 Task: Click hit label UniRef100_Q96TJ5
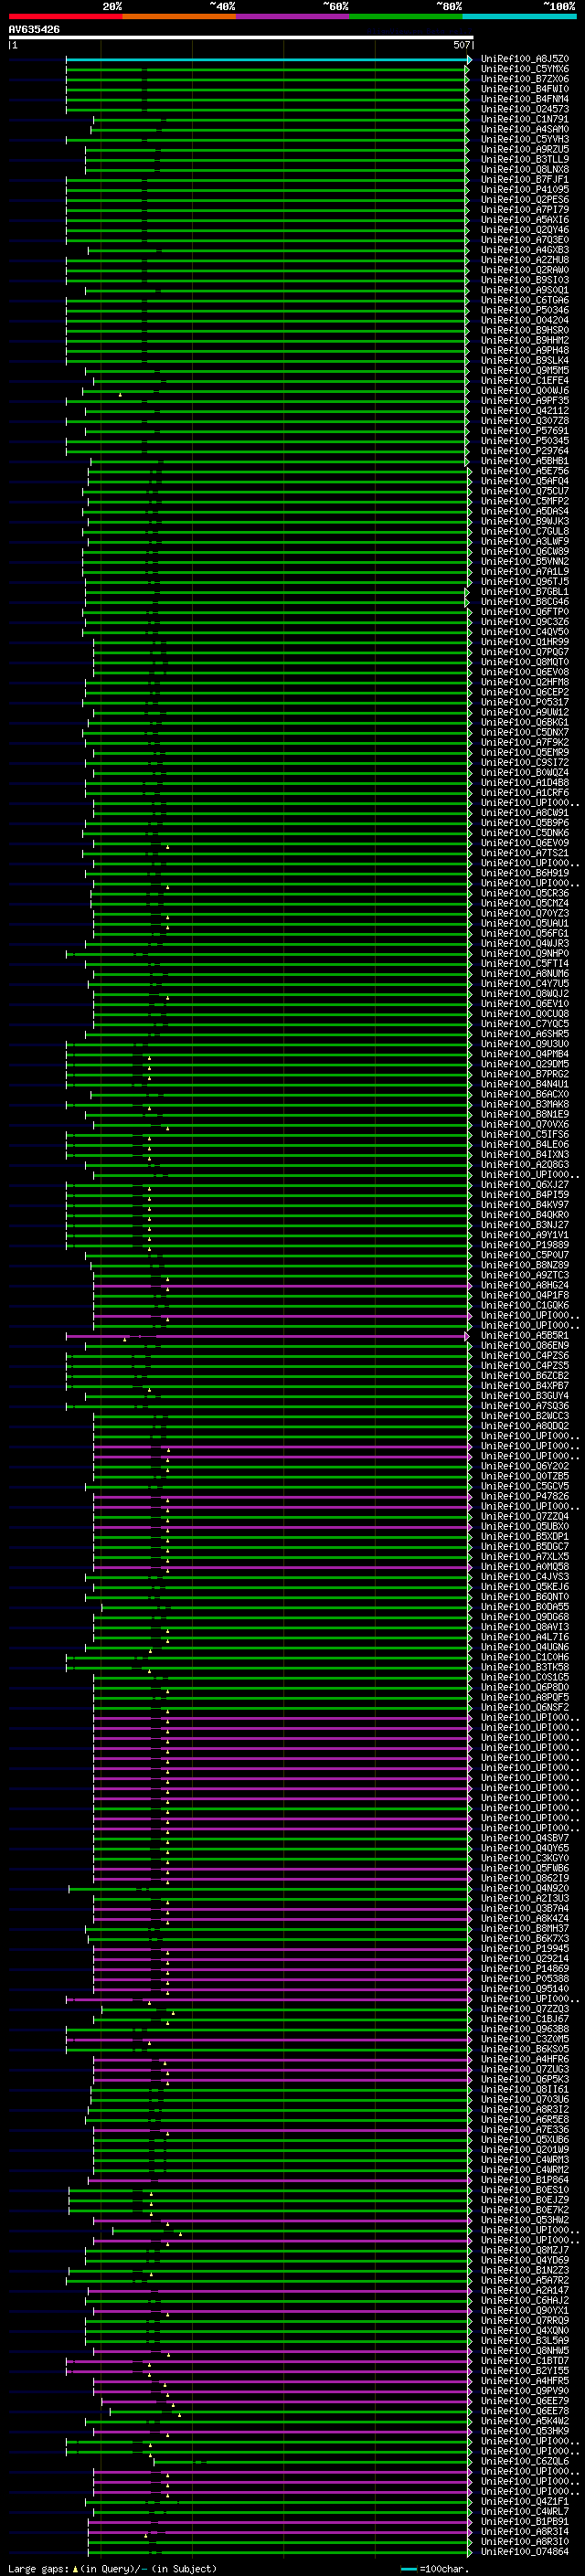pos(525,581)
